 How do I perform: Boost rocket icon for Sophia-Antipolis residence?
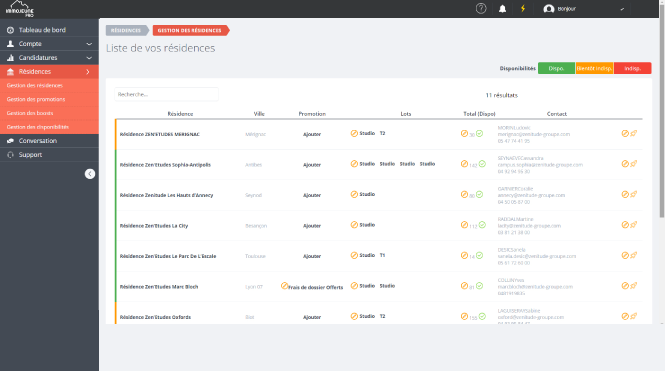[634, 164]
